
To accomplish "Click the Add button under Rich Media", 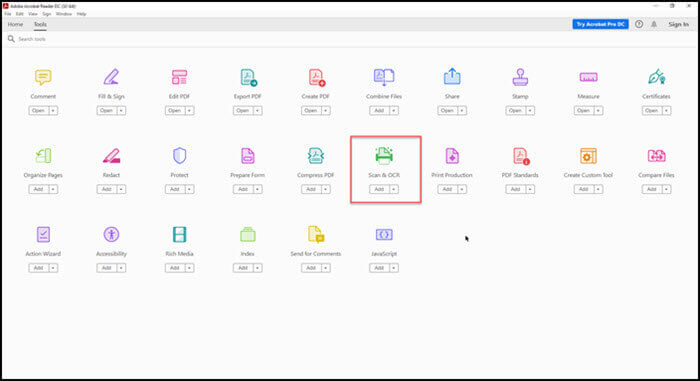I will click(x=175, y=268).
